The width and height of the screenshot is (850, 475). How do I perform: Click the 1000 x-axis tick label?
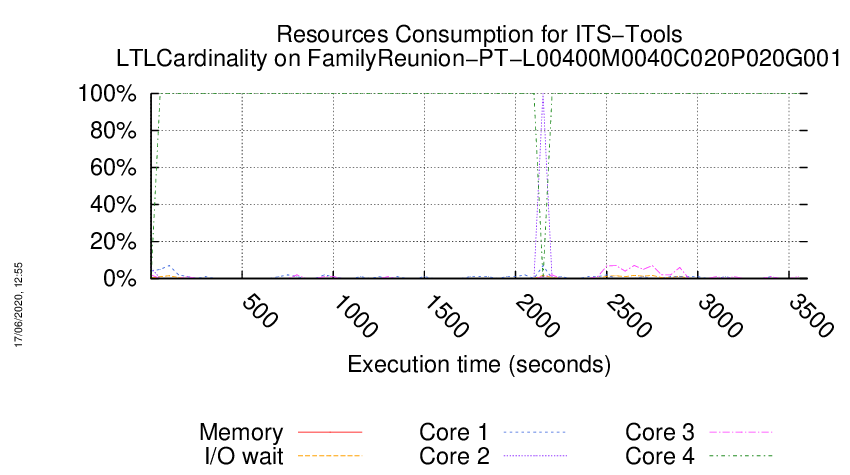(355, 316)
